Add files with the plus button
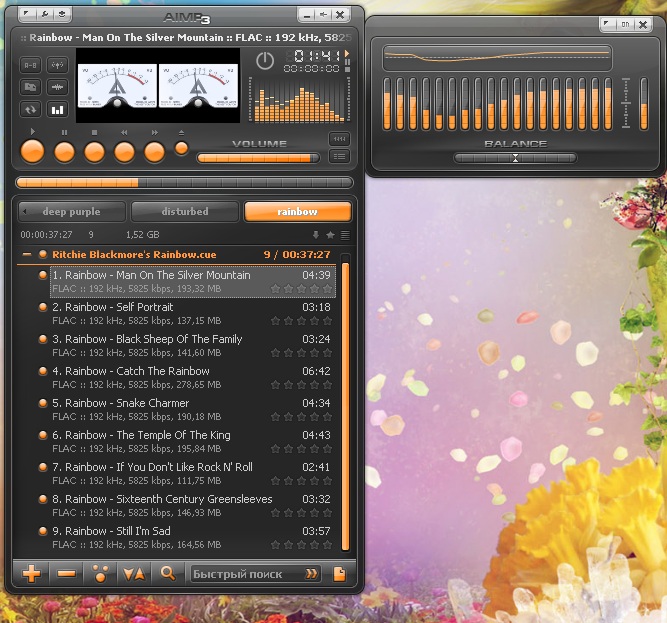 [x=32, y=574]
